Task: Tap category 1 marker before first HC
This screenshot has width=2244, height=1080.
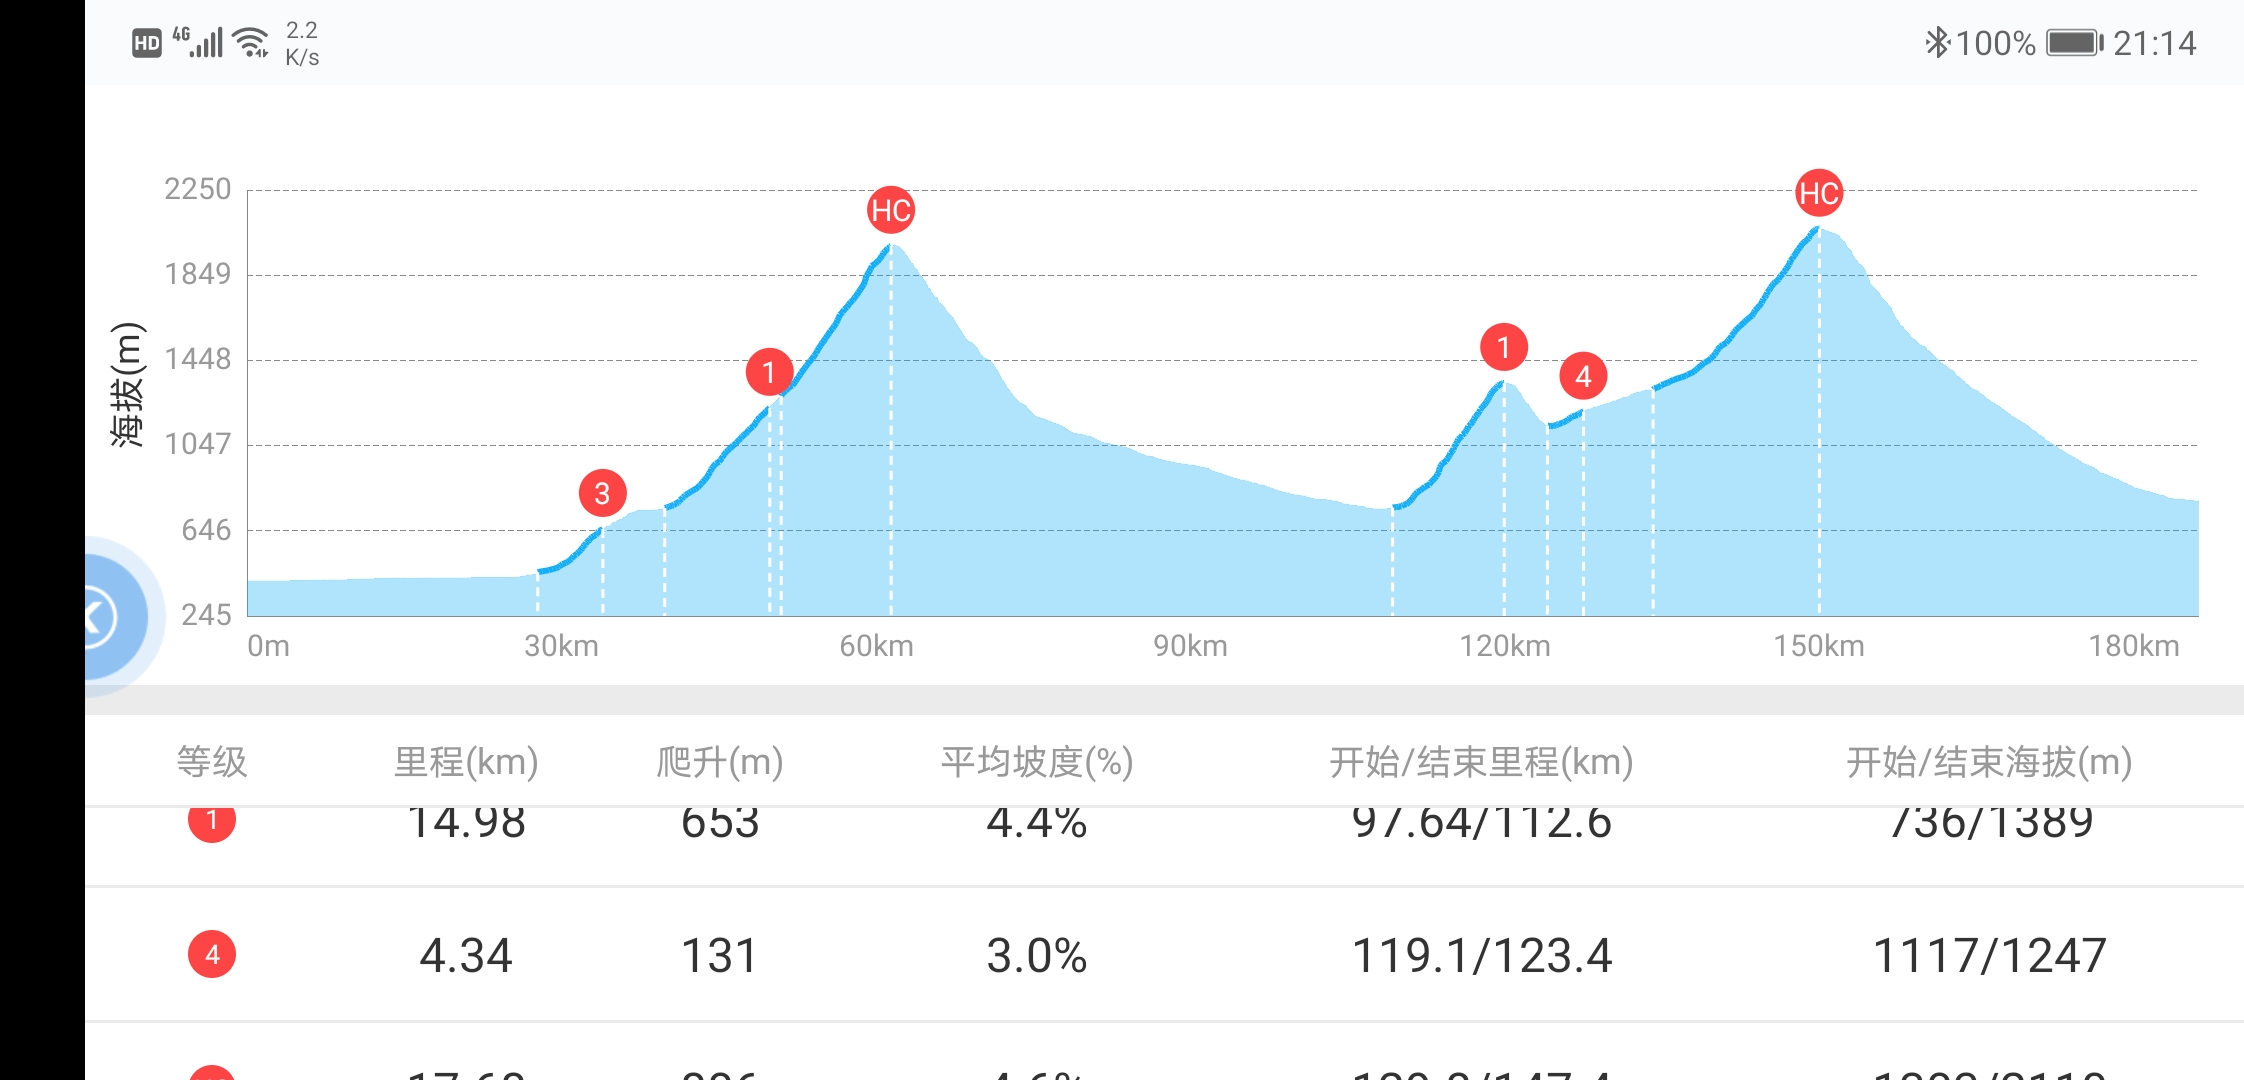Action: click(x=769, y=373)
